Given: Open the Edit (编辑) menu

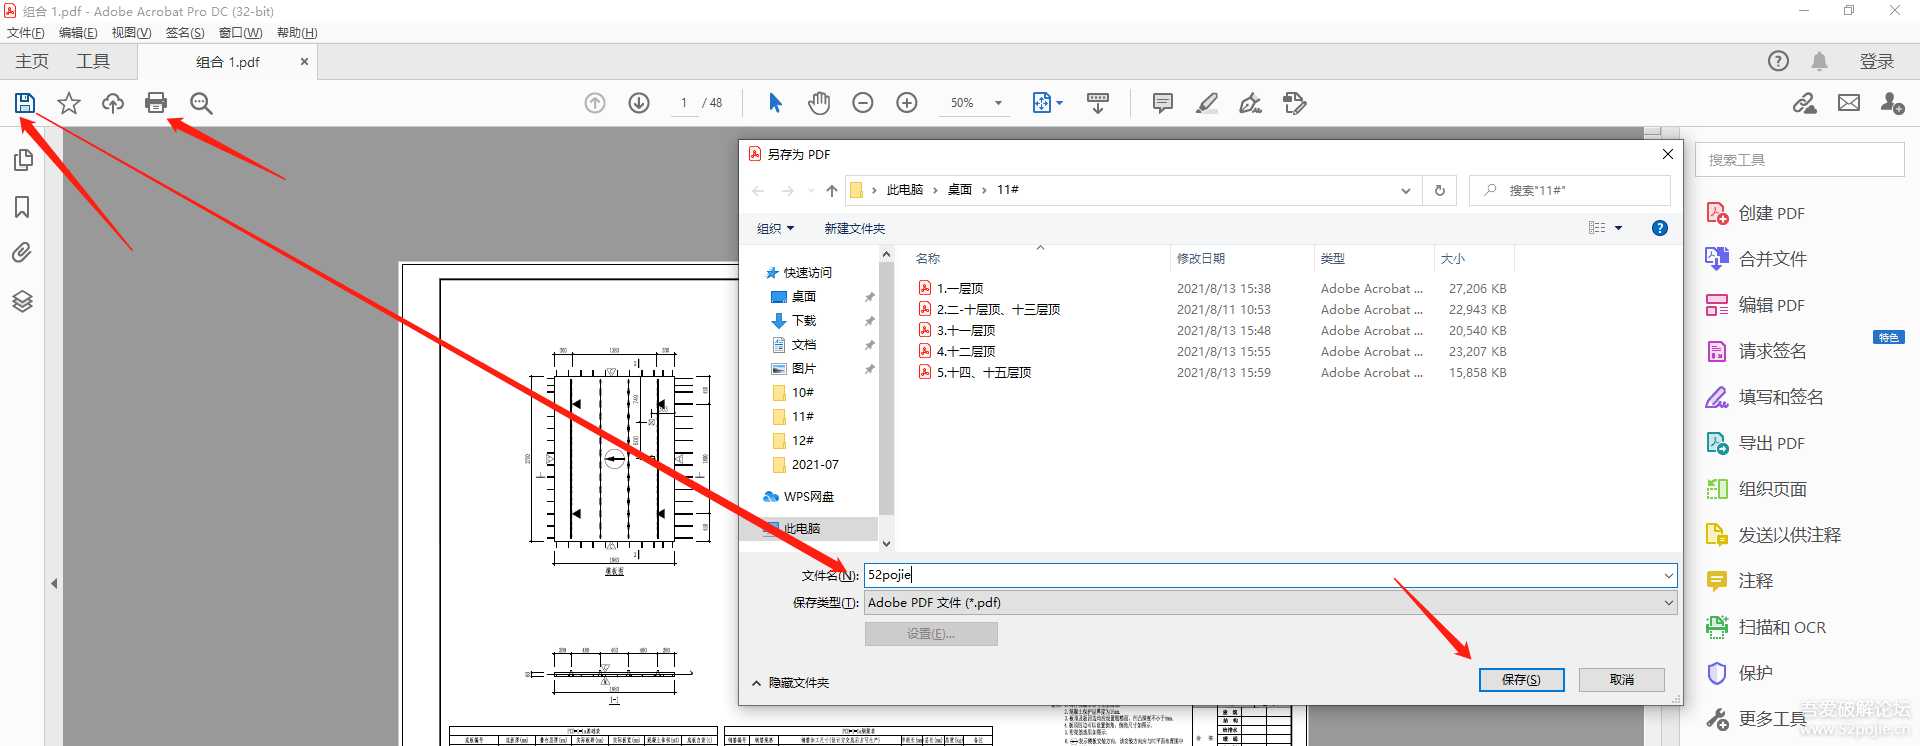Looking at the screenshot, I should (x=78, y=33).
